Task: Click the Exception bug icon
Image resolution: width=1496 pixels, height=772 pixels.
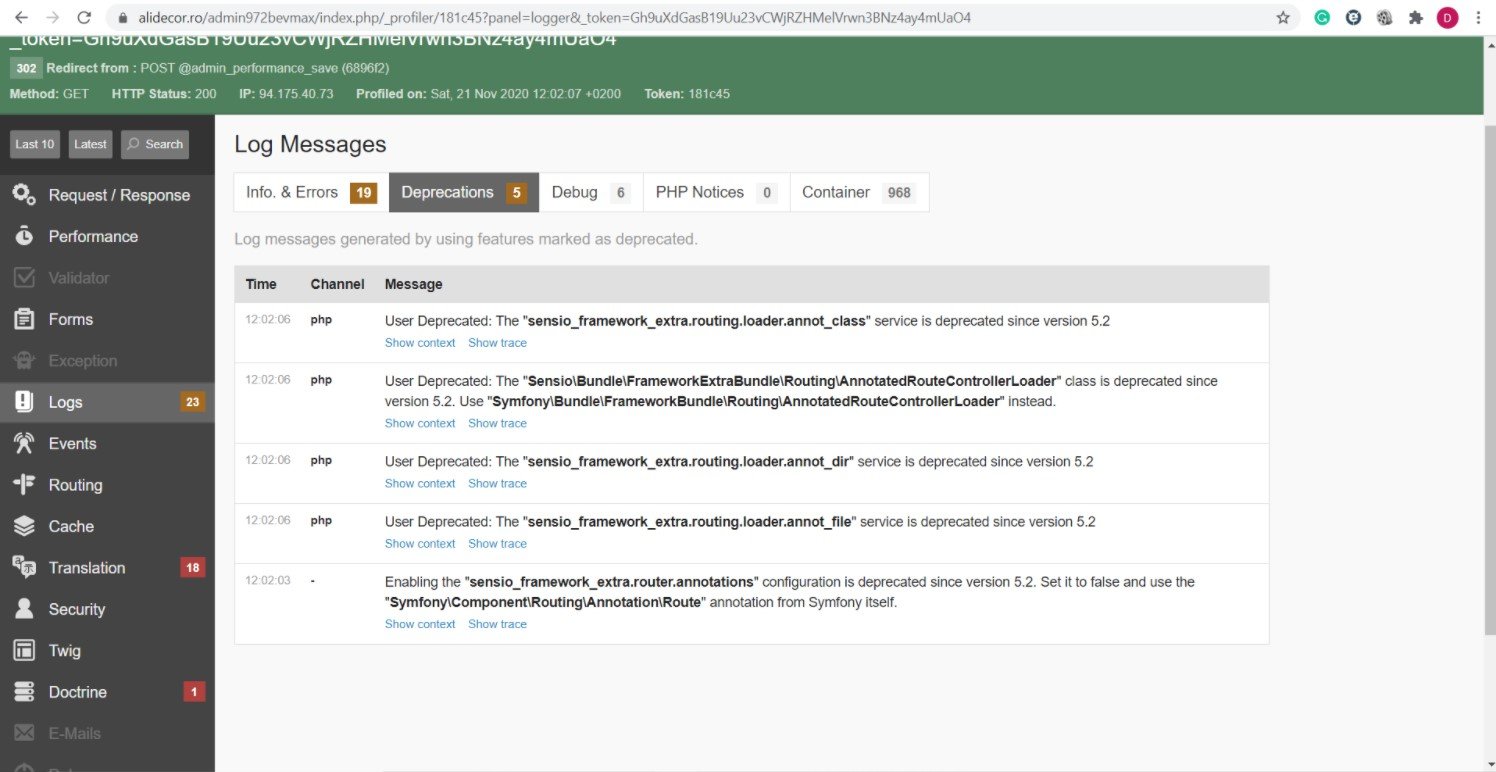Action: click(24, 361)
